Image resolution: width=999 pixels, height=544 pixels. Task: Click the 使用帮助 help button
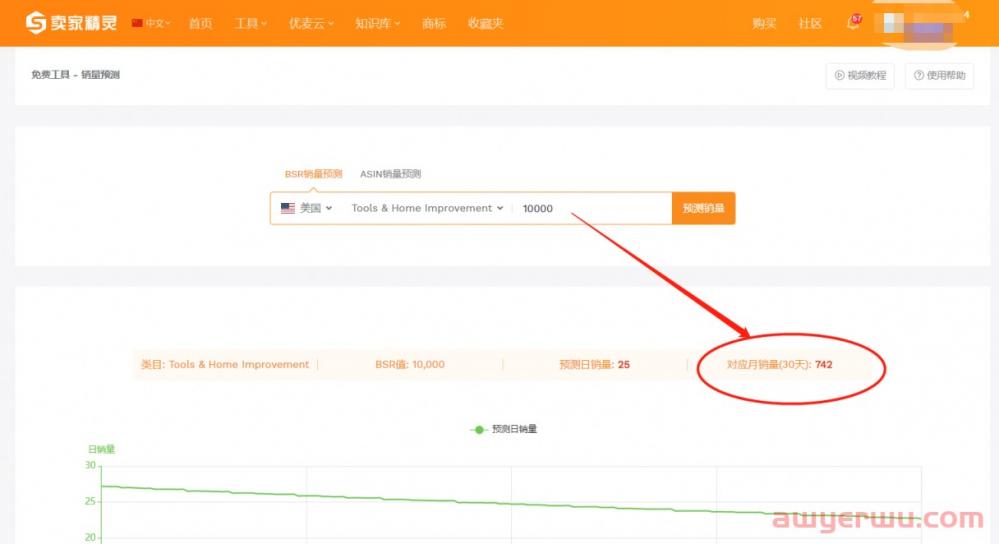939,75
